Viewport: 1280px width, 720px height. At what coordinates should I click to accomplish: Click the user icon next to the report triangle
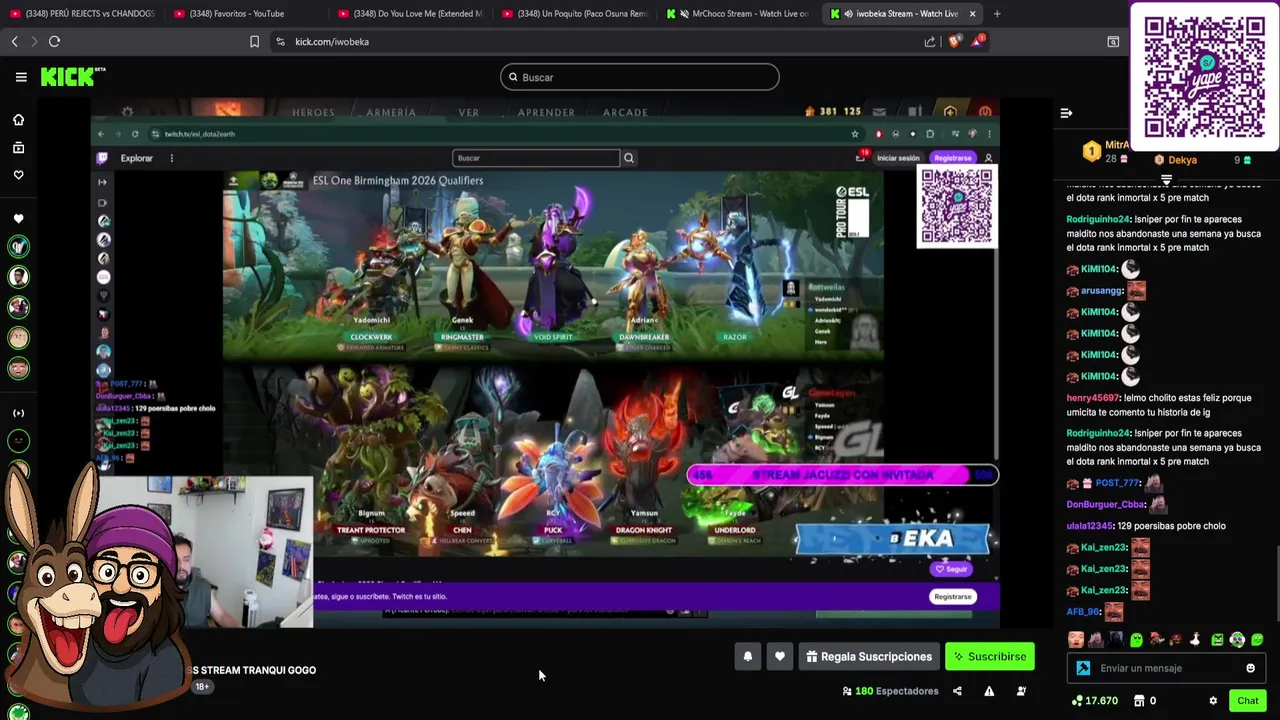(x=1021, y=691)
